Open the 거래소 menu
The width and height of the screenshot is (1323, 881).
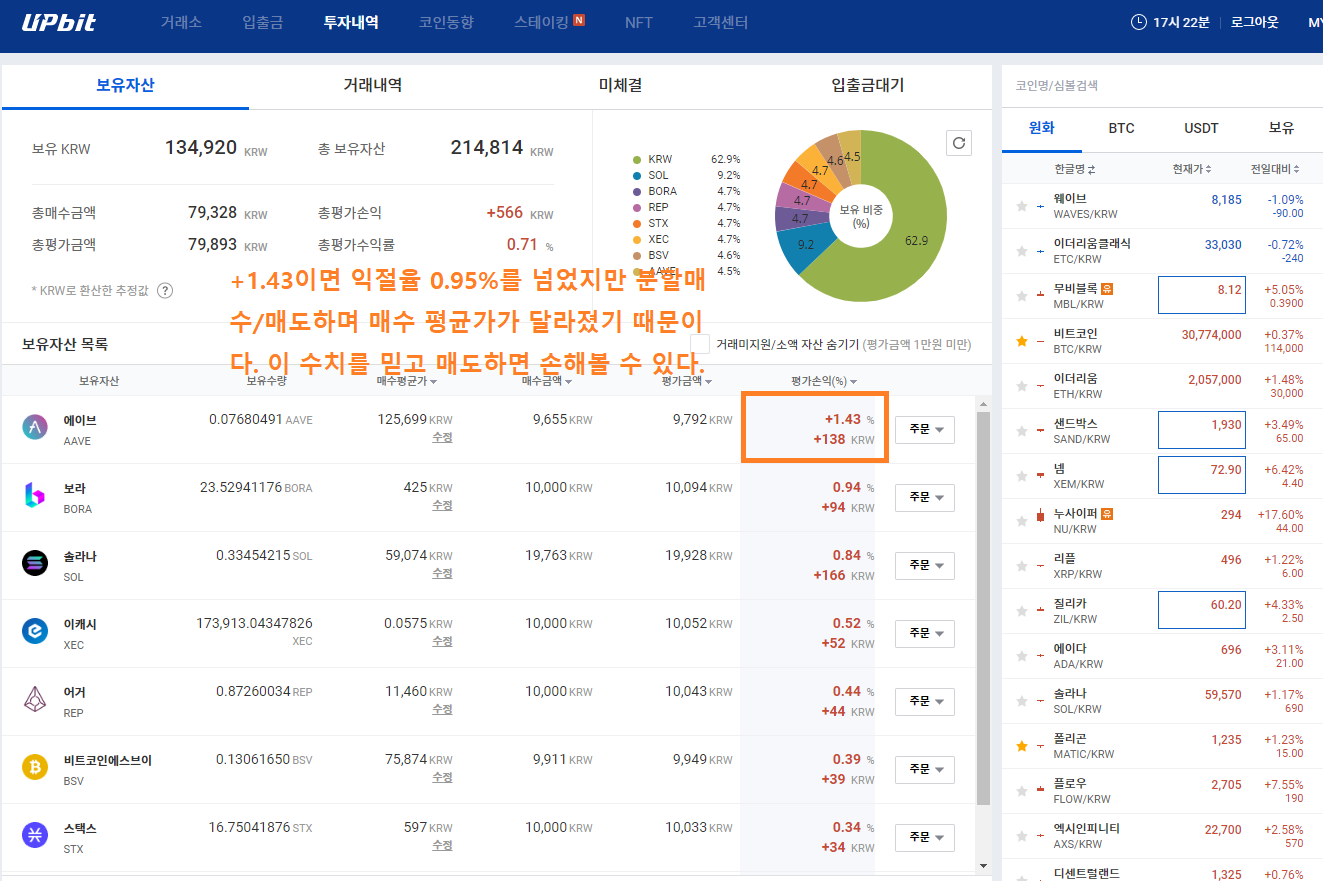(181, 22)
